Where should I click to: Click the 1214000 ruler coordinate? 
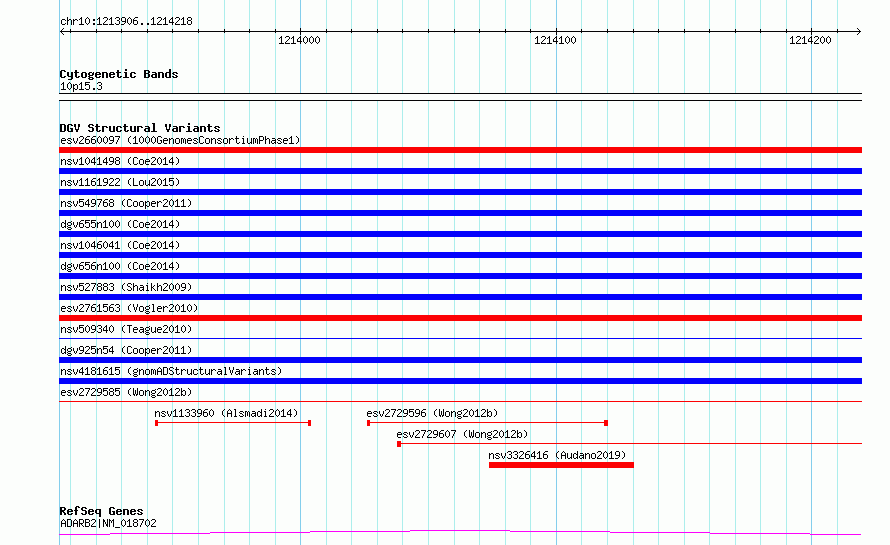click(x=299, y=40)
